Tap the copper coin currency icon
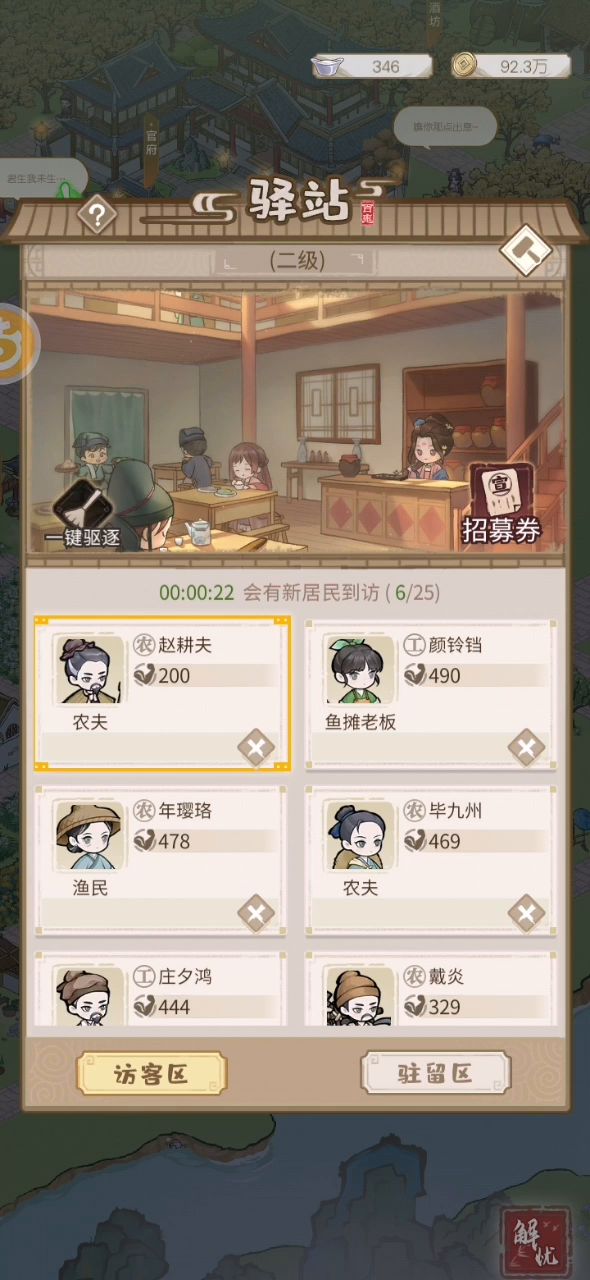Screen dimensions: 590x1280 465,66
